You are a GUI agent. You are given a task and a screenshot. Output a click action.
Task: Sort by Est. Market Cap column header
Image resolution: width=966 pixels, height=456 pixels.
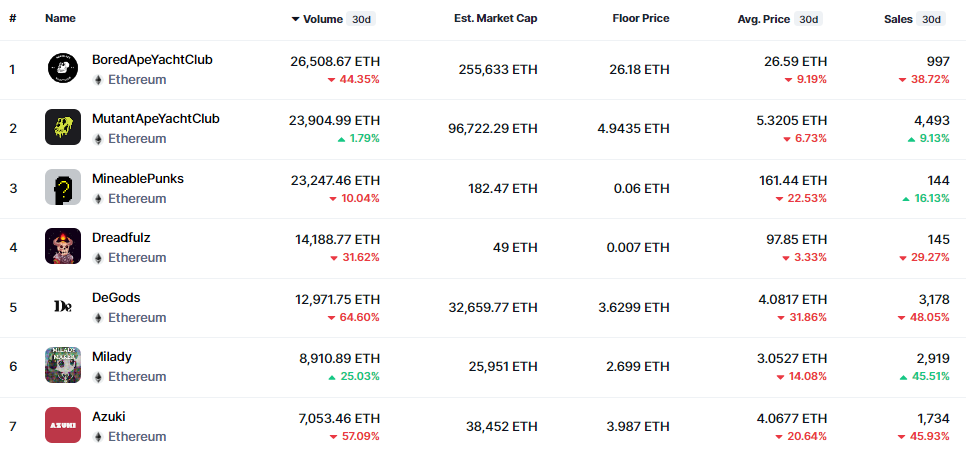point(495,18)
